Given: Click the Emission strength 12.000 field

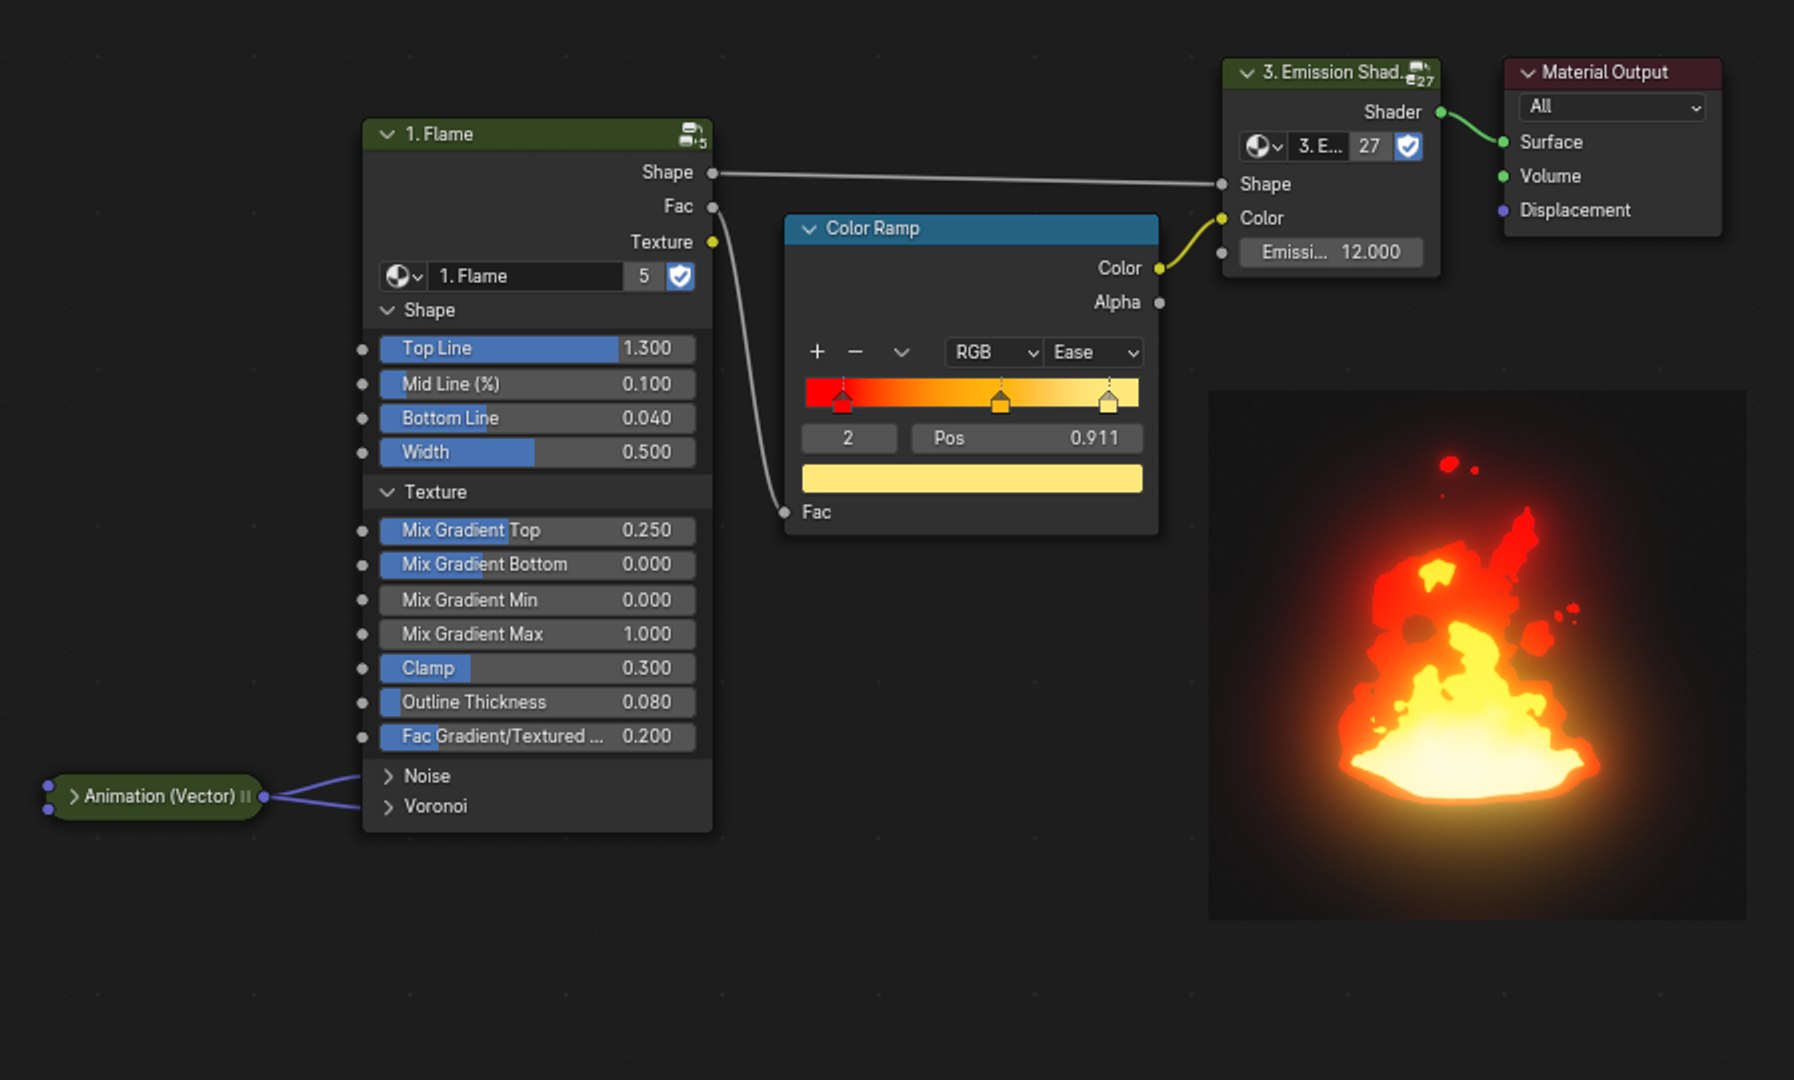Looking at the screenshot, I should [1331, 252].
